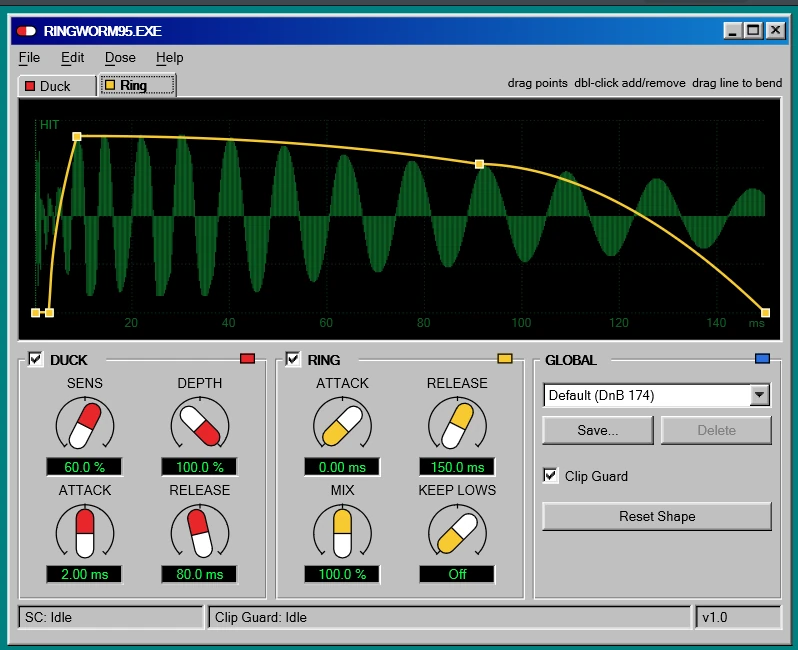Click the GLOBAL section heading

pos(571,360)
